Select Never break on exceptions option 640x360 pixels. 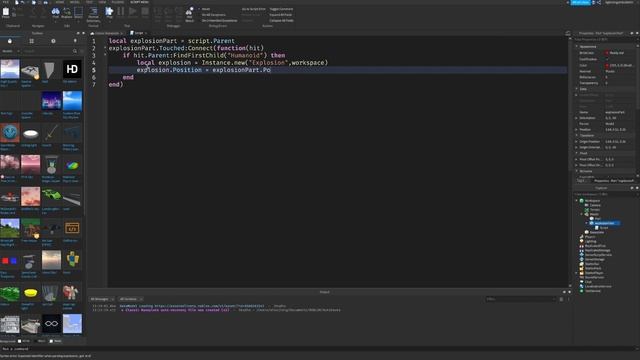pos(206,9)
